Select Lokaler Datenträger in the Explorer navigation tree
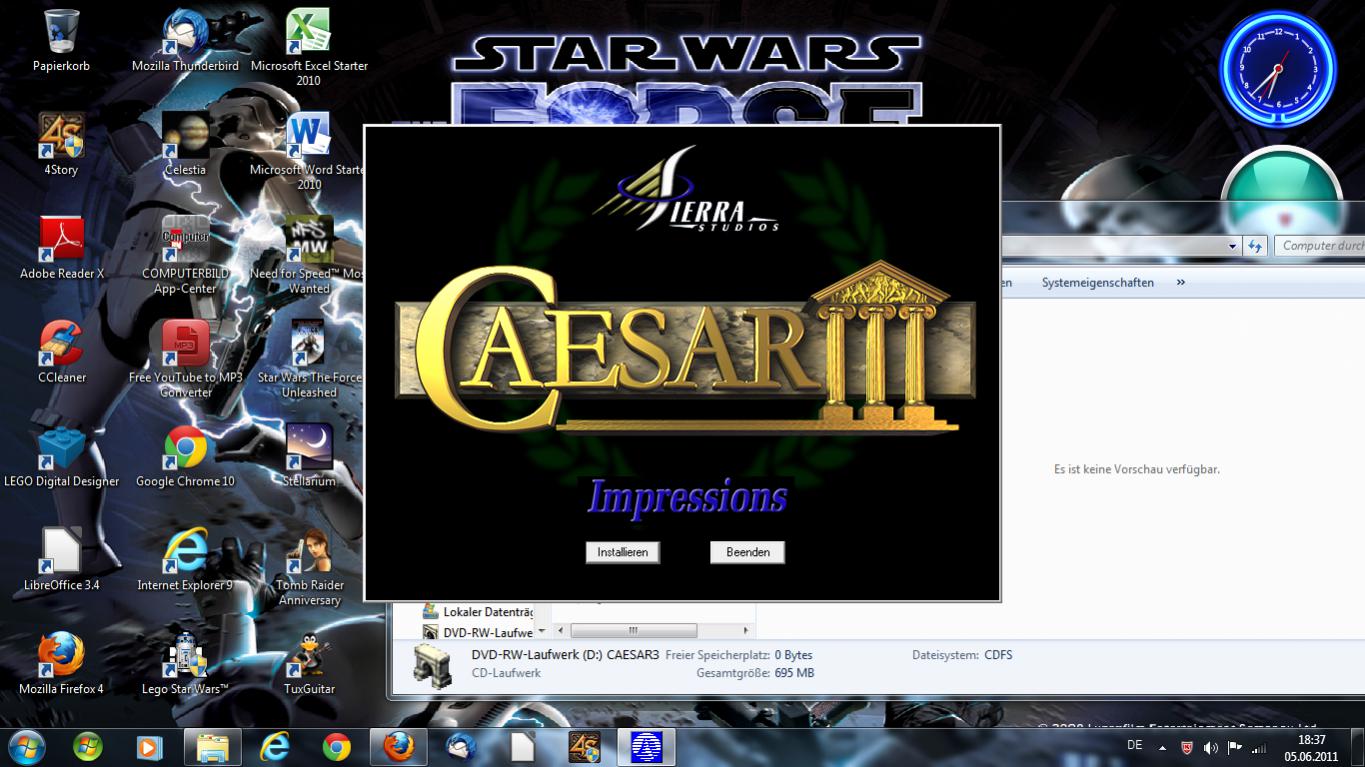Image resolution: width=1365 pixels, height=767 pixels. pos(478,612)
